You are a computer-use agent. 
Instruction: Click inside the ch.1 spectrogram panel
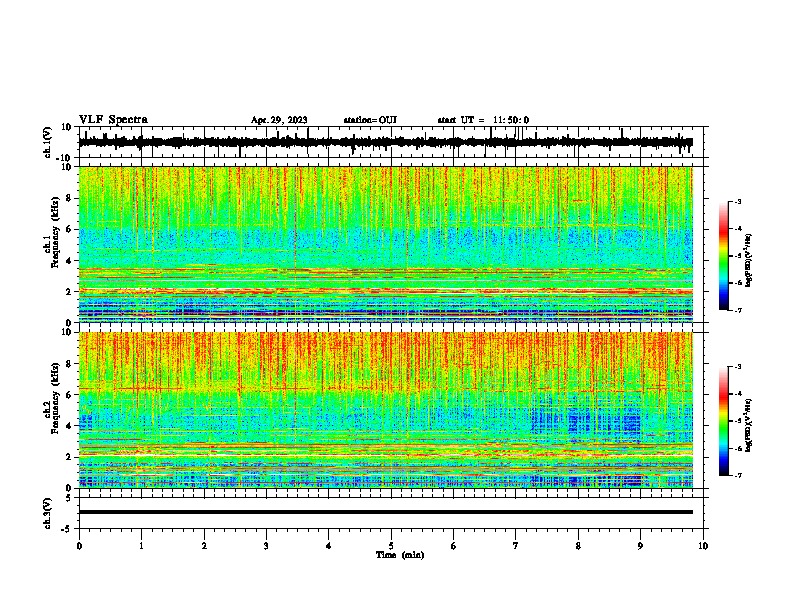coord(386,244)
